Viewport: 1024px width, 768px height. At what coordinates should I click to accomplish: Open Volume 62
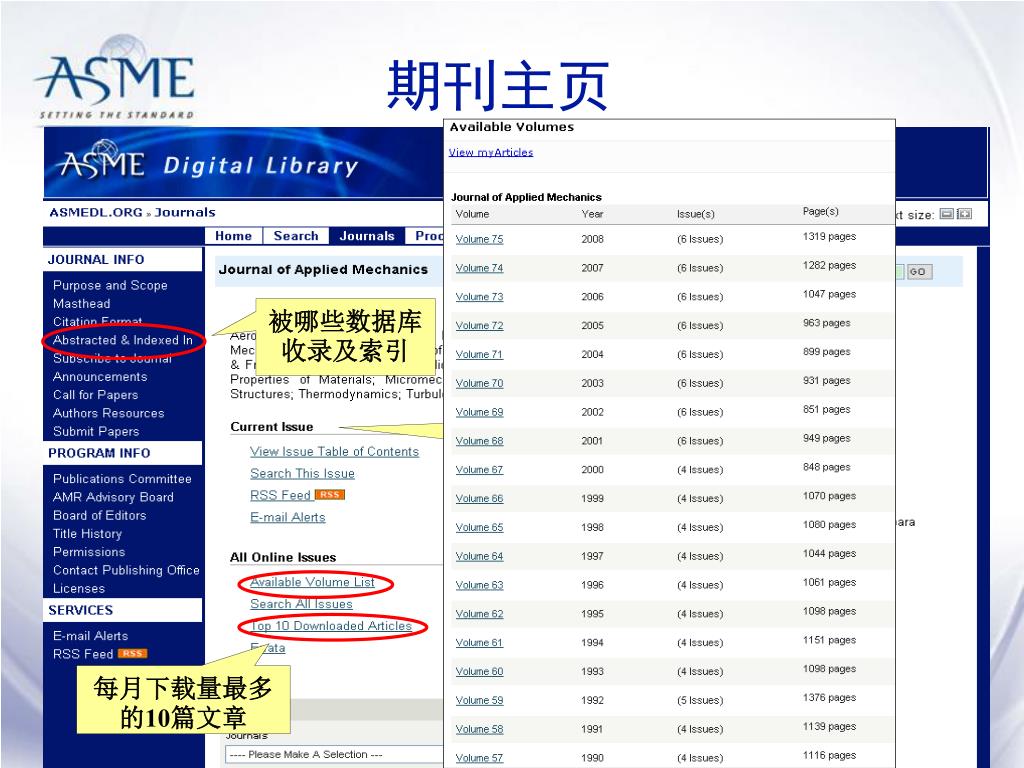[479, 614]
